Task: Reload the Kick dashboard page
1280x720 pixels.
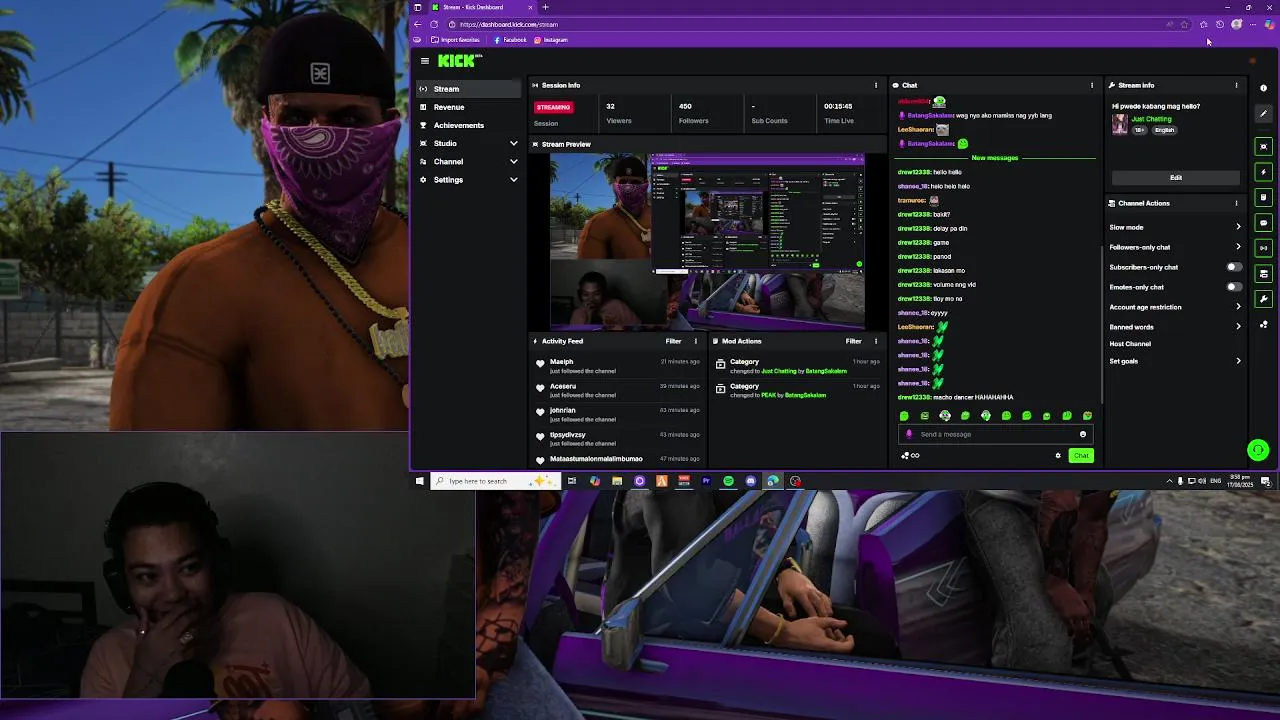Action: pyautogui.click(x=434, y=24)
